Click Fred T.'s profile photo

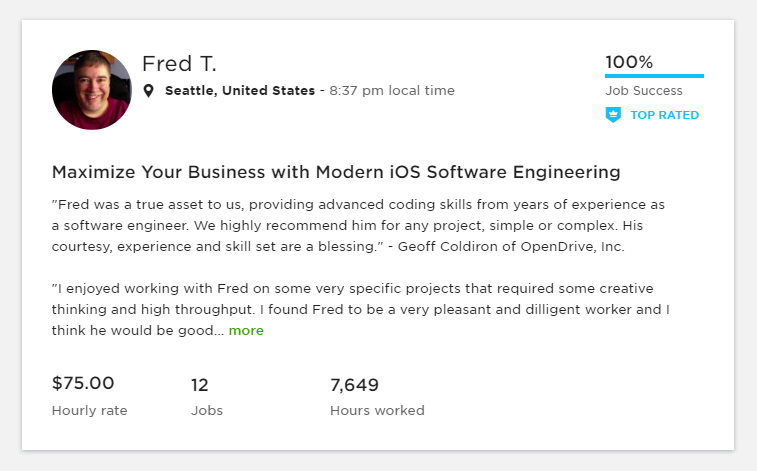click(x=91, y=90)
